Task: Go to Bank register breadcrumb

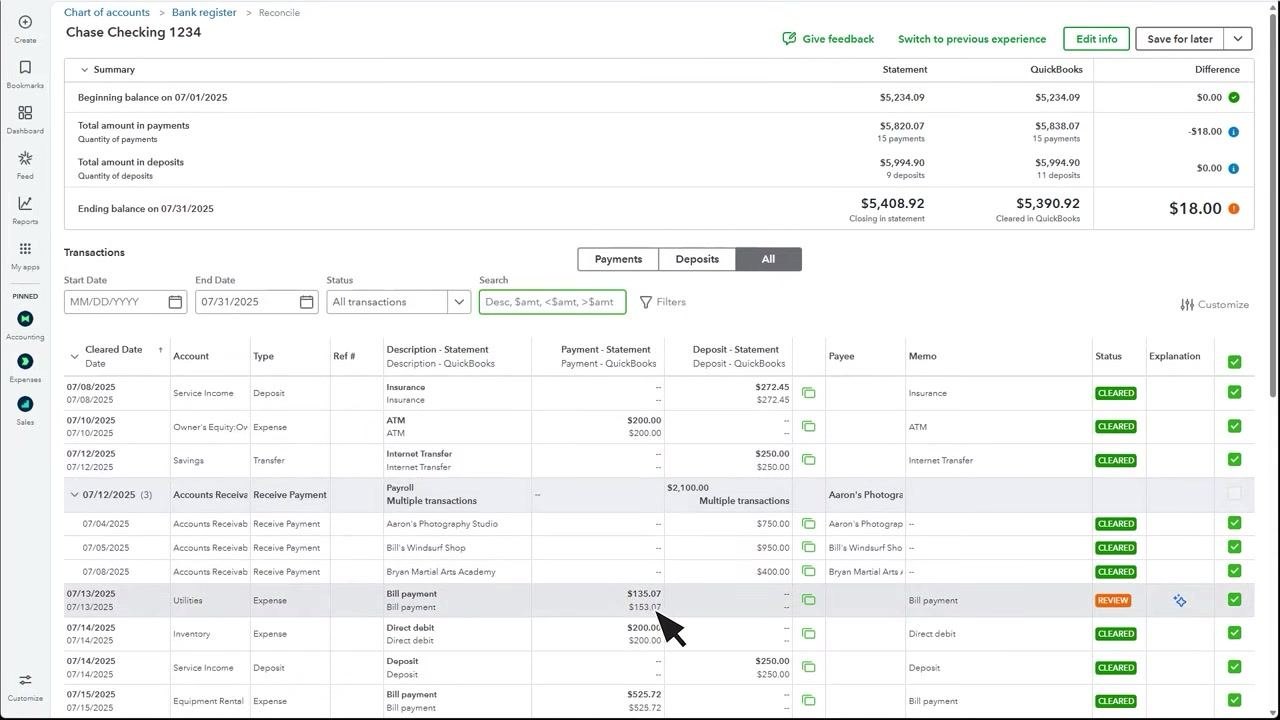Action: [204, 13]
